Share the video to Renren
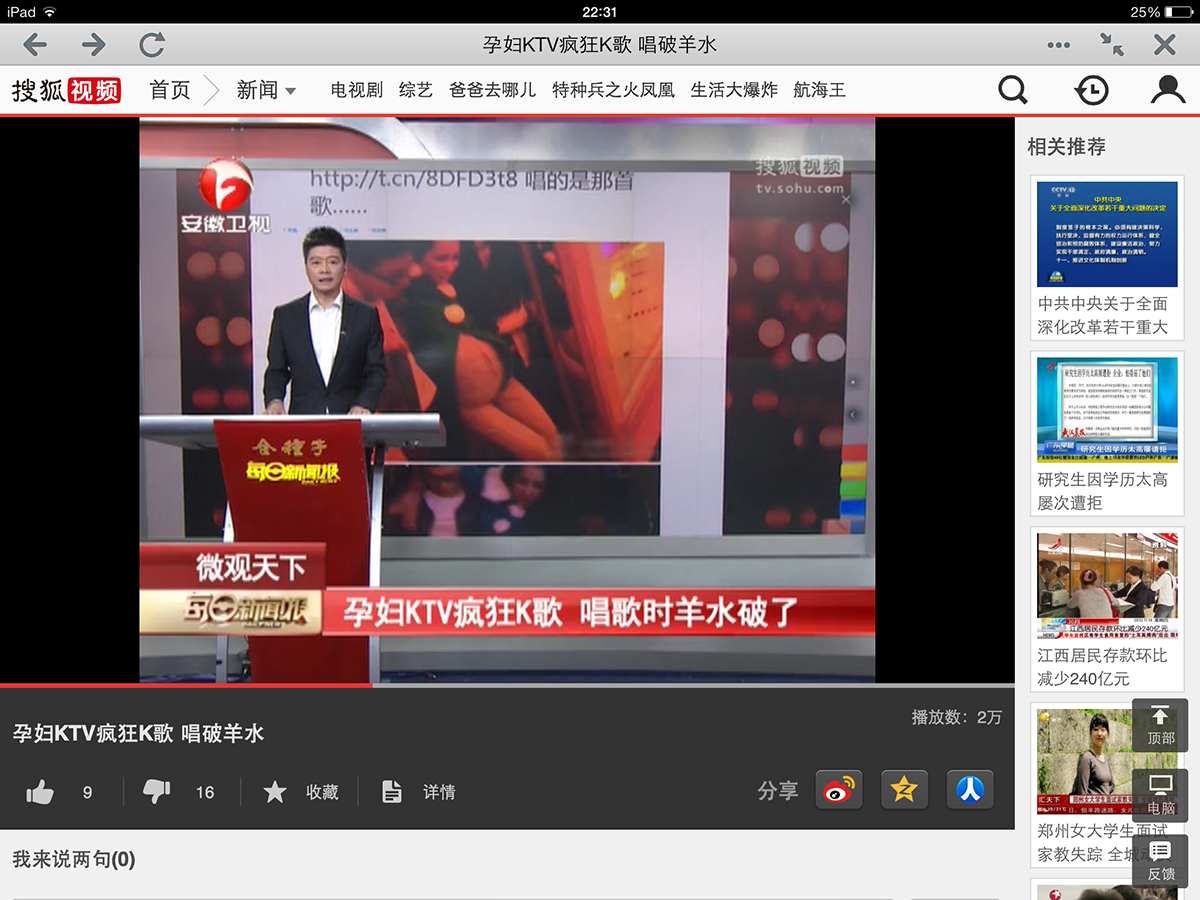Screen dimensions: 1200x900 [x=970, y=790]
